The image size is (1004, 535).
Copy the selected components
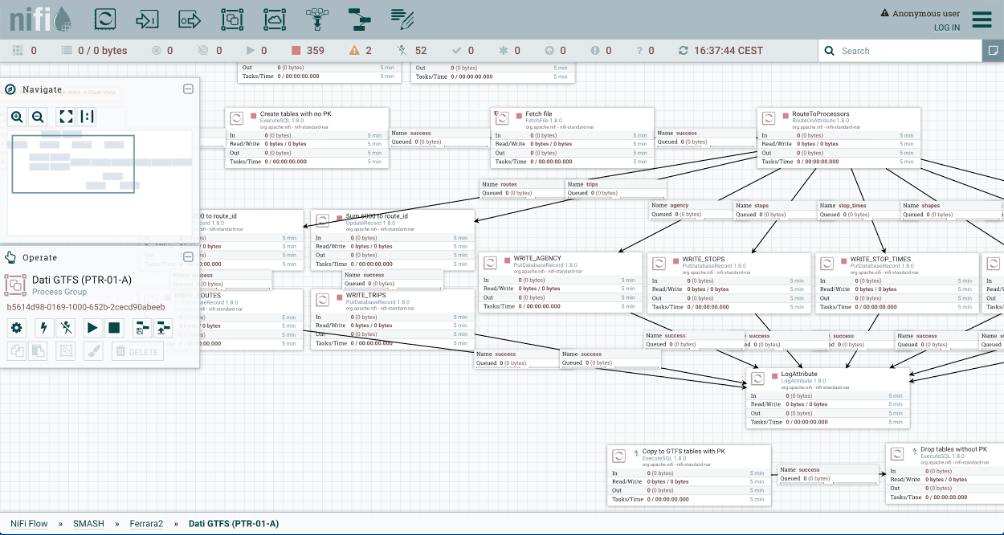[x=17, y=351]
